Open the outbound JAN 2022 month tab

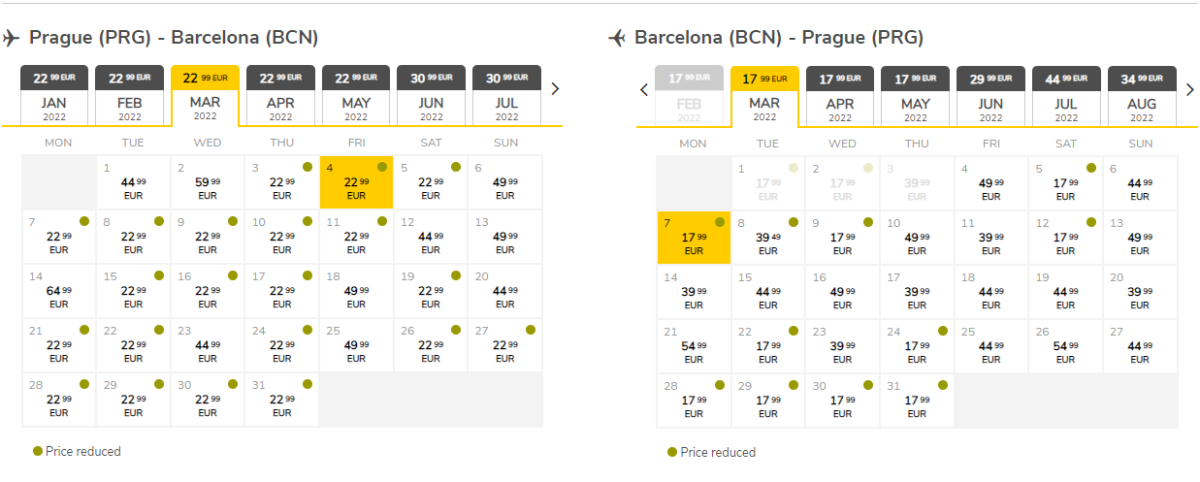[x=55, y=96]
